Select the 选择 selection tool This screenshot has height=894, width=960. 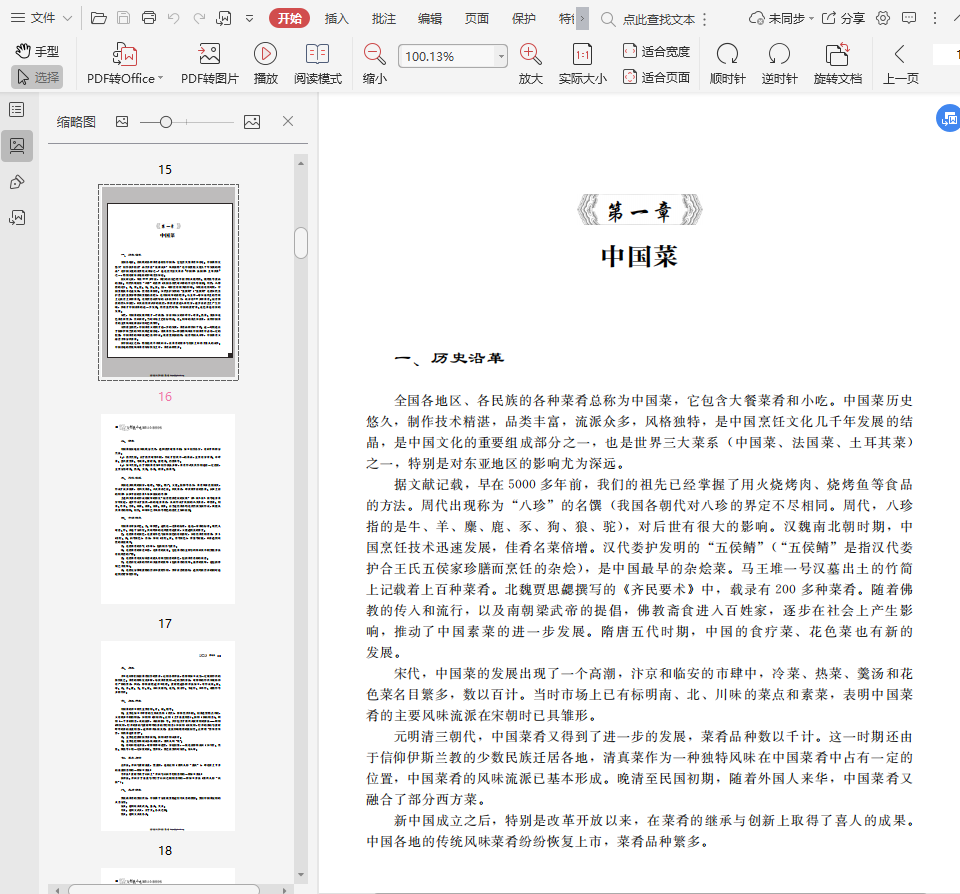pos(37,77)
